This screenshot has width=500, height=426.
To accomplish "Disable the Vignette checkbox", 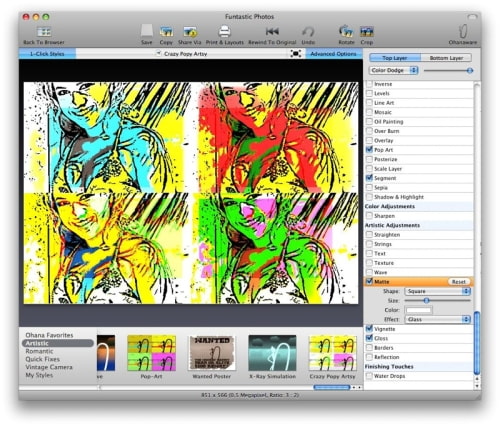I will 369,329.
